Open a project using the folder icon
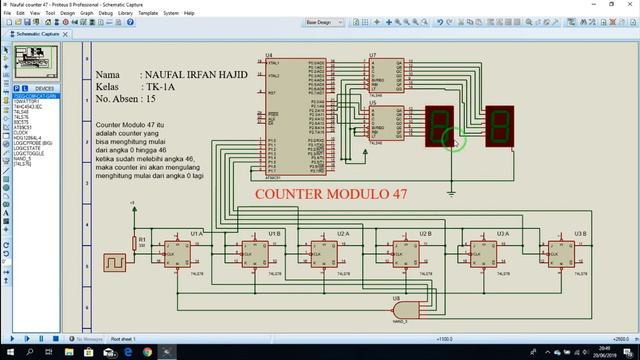Viewport: 640px width, 360px height. (18, 22)
